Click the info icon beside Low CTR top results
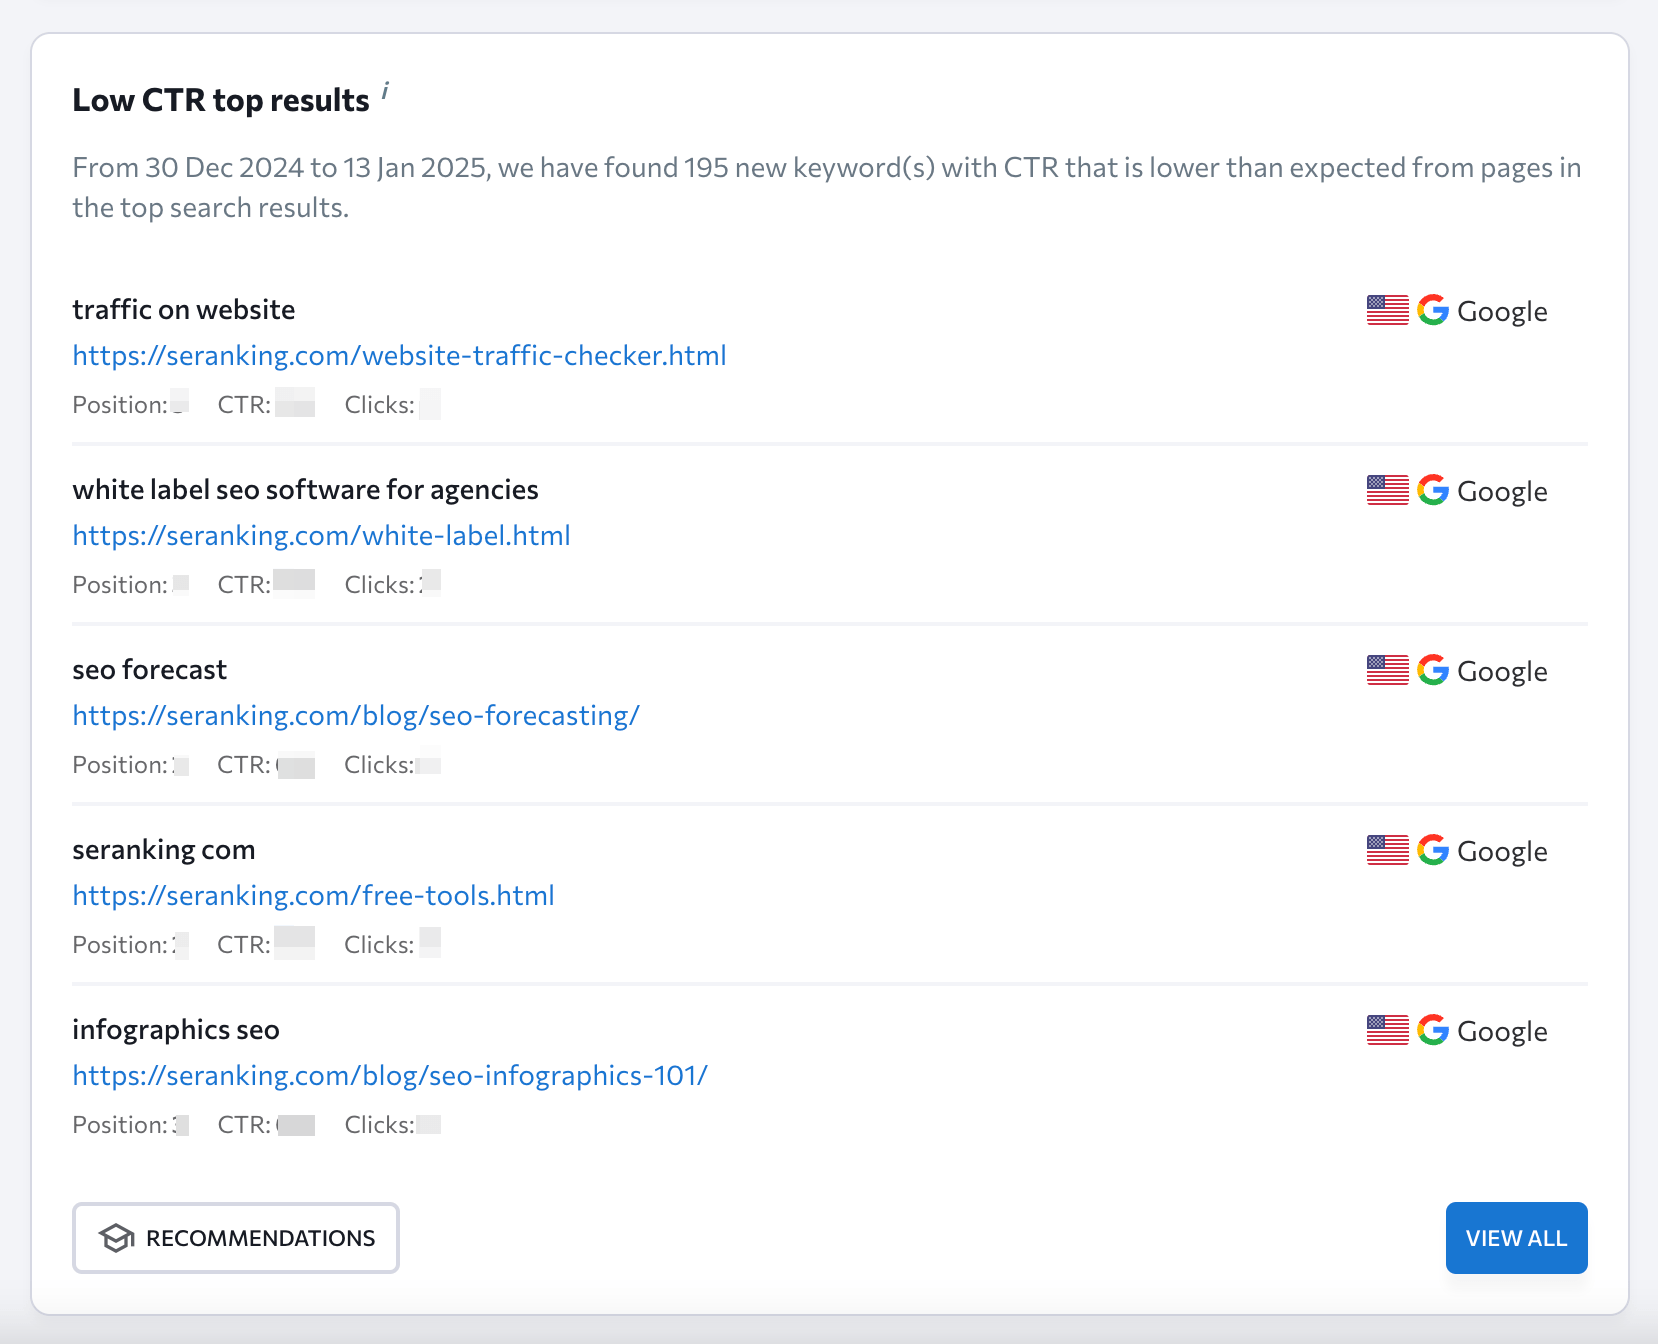This screenshot has height=1344, width=1658. click(385, 92)
